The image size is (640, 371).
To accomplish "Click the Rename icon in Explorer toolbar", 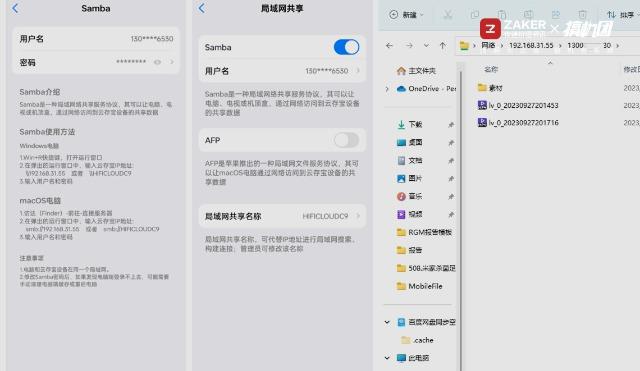I will click(529, 15).
